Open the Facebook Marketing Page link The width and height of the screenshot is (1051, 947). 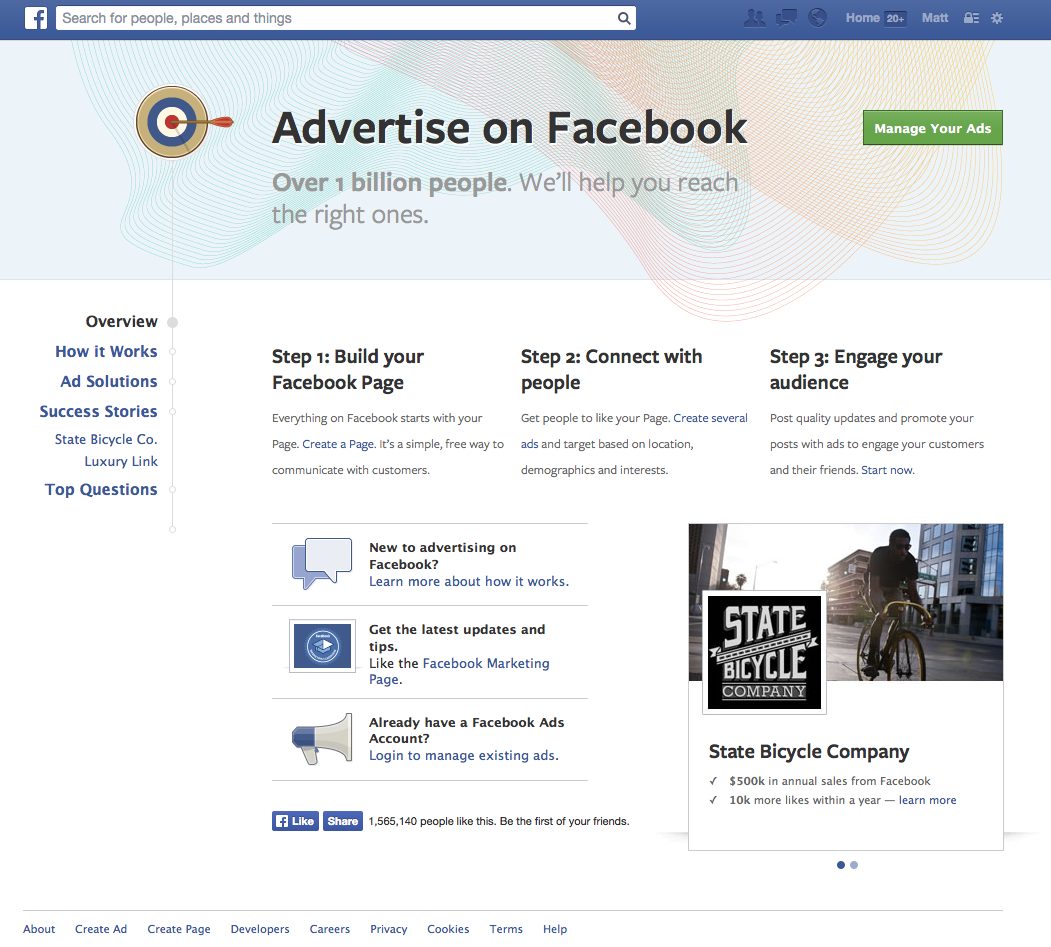[486, 664]
